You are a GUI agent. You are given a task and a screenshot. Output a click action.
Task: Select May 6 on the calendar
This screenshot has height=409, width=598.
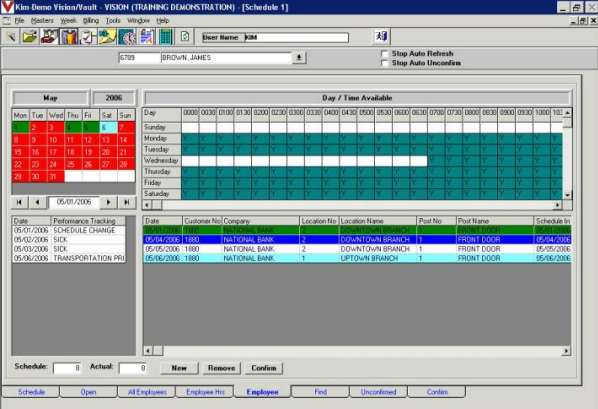click(x=108, y=127)
